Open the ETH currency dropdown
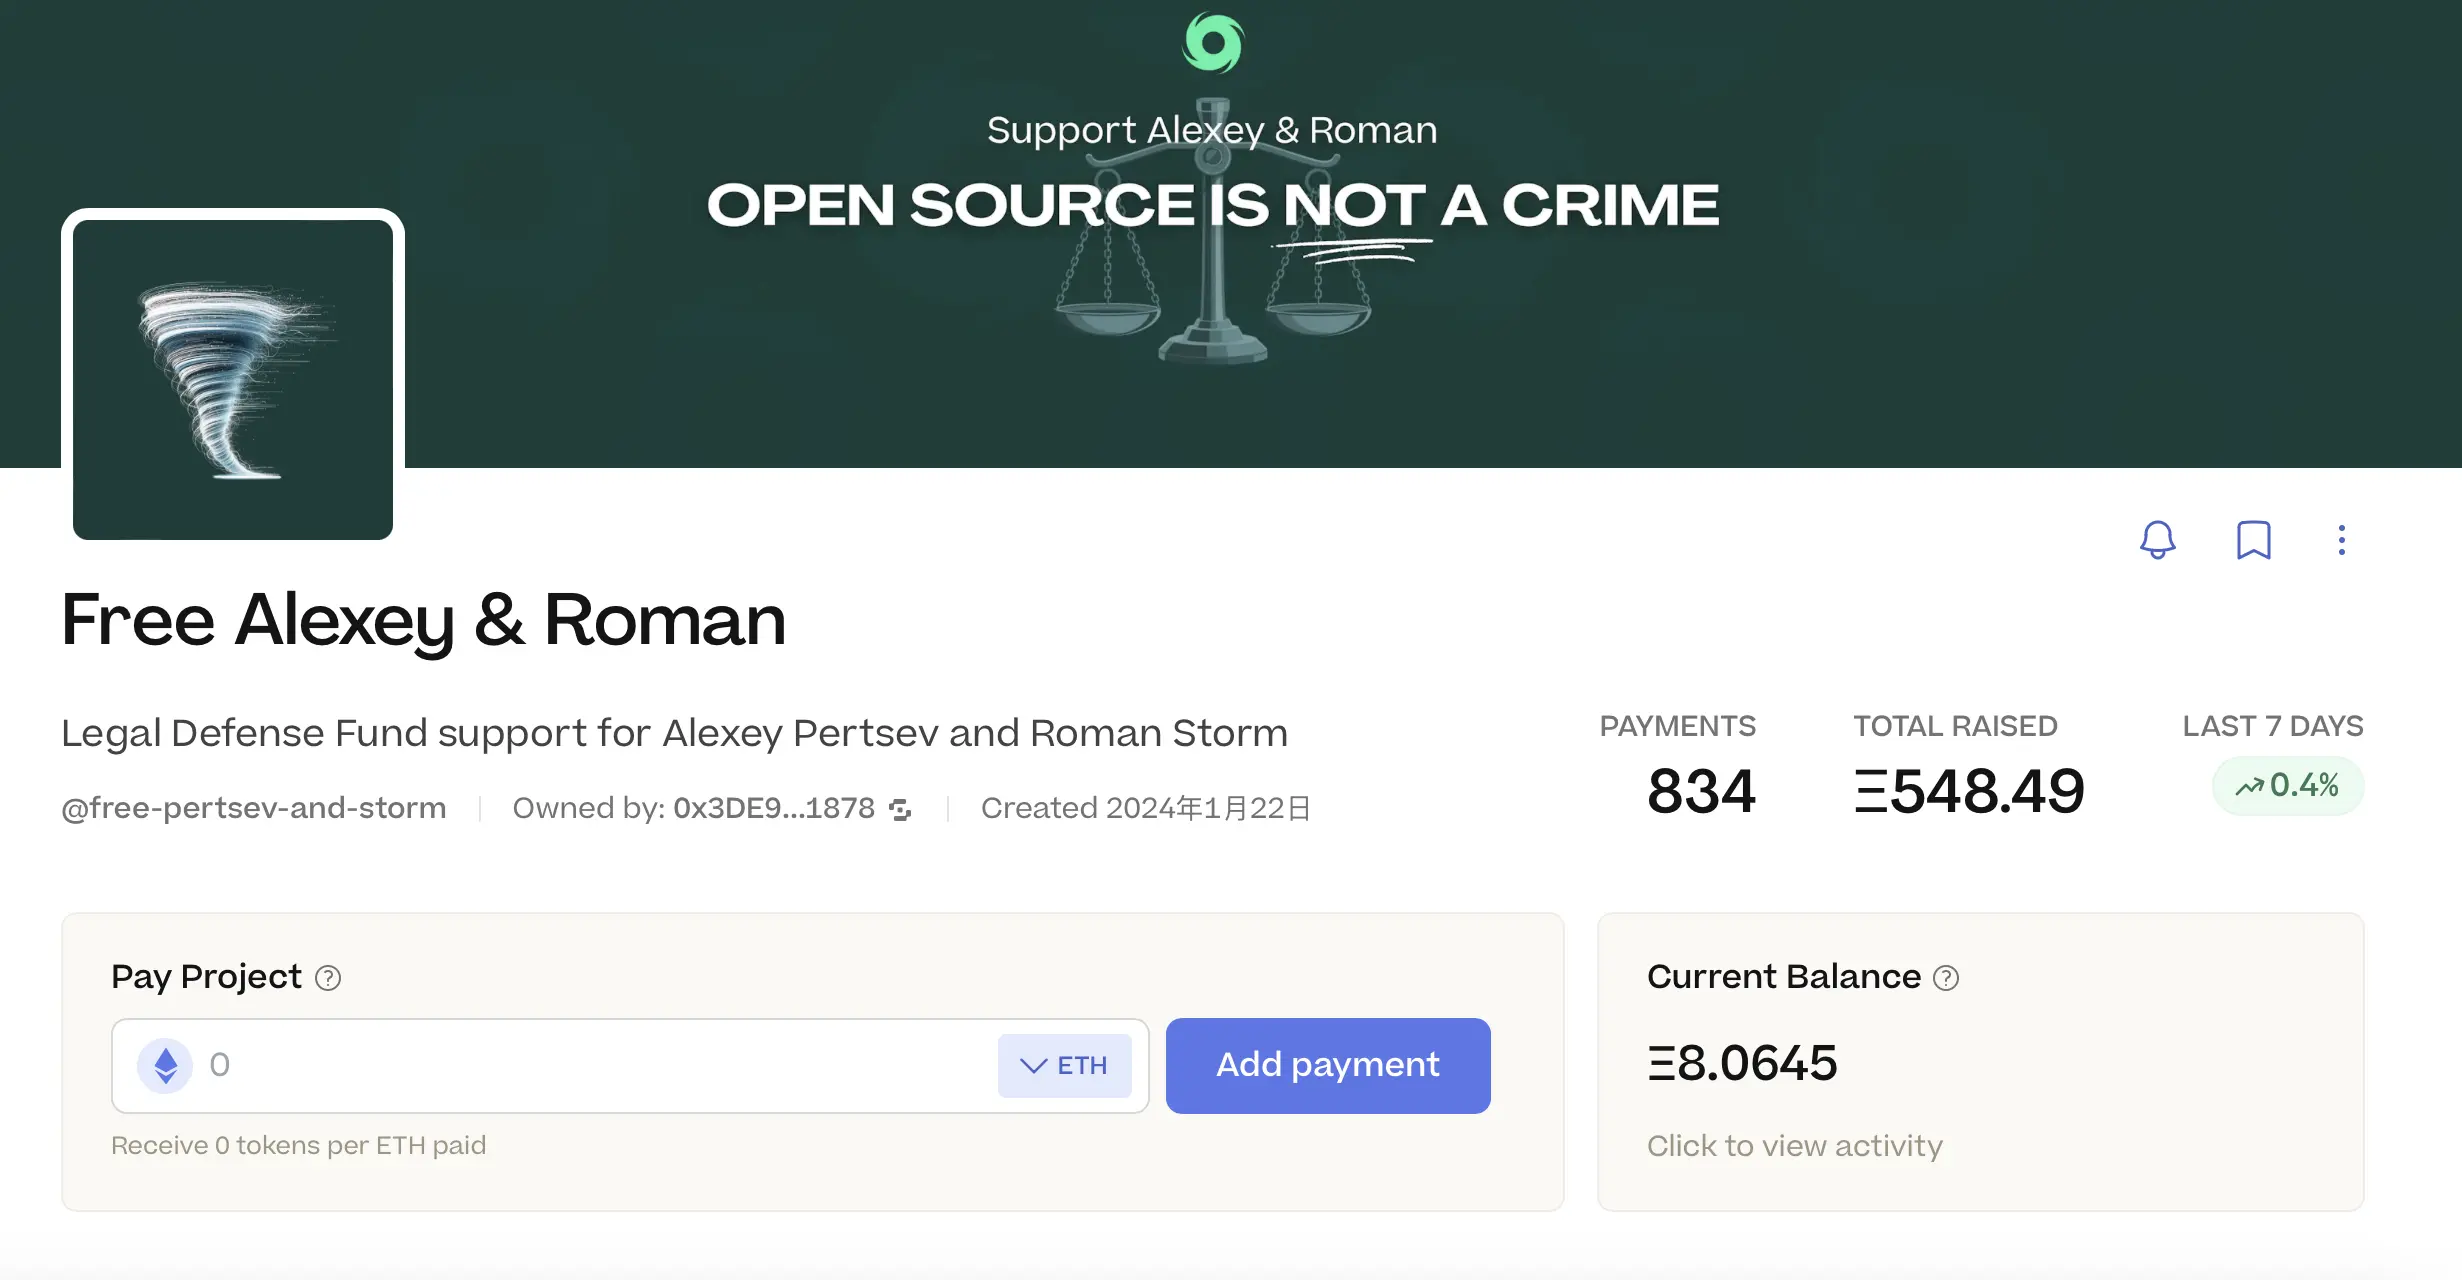The width and height of the screenshot is (2462, 1280). [1064, 1066]
